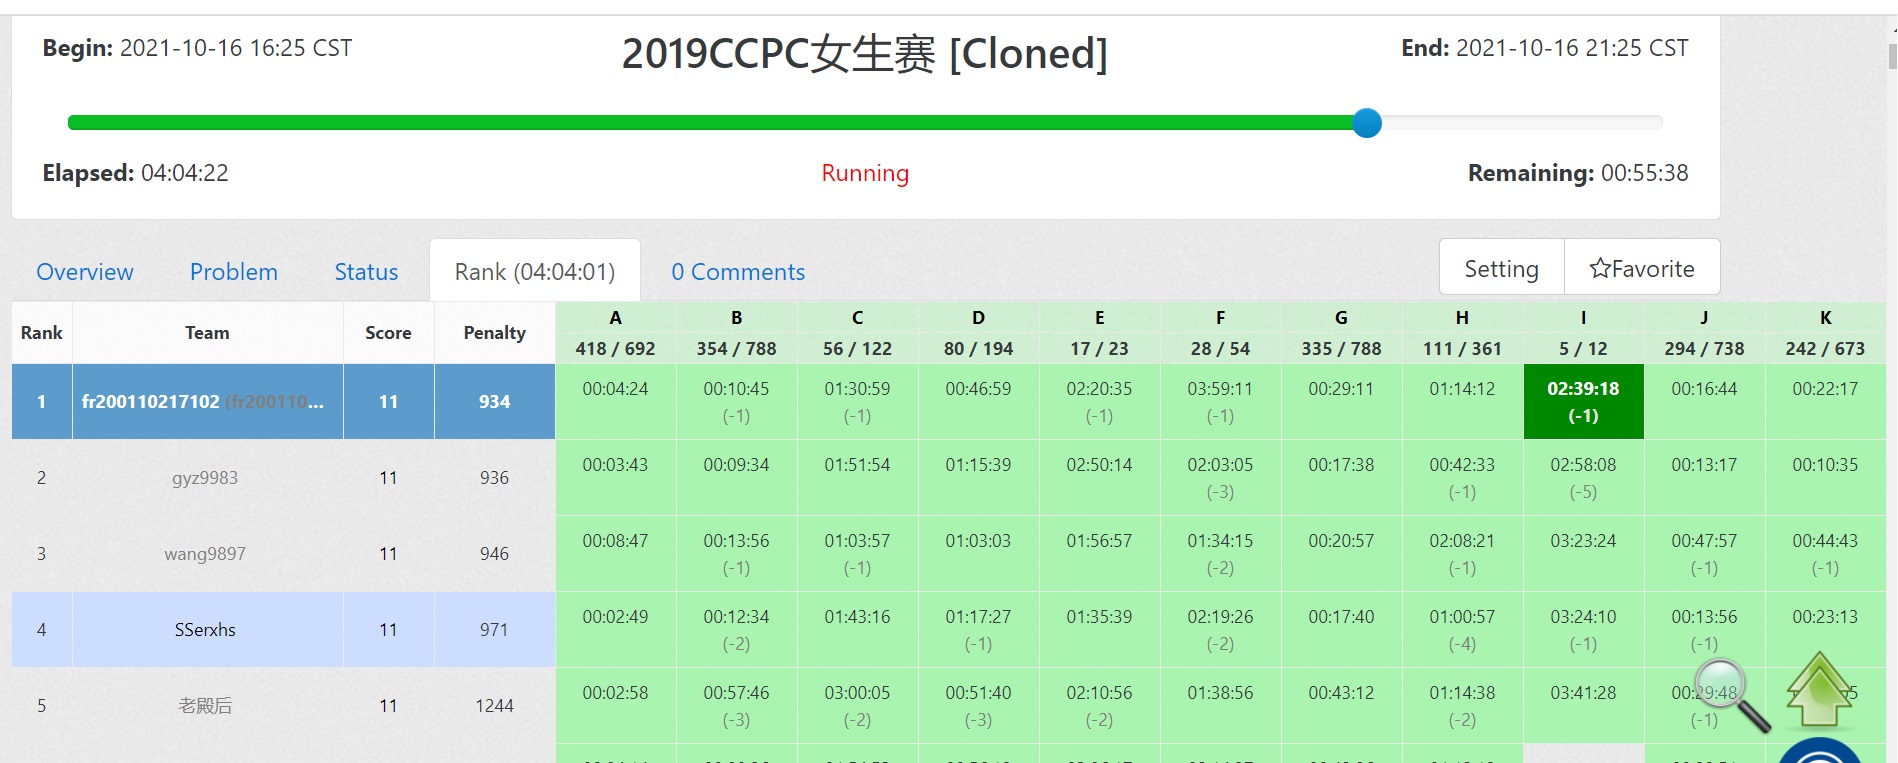Open the 0 Comments tab

(x=738, y=272)
